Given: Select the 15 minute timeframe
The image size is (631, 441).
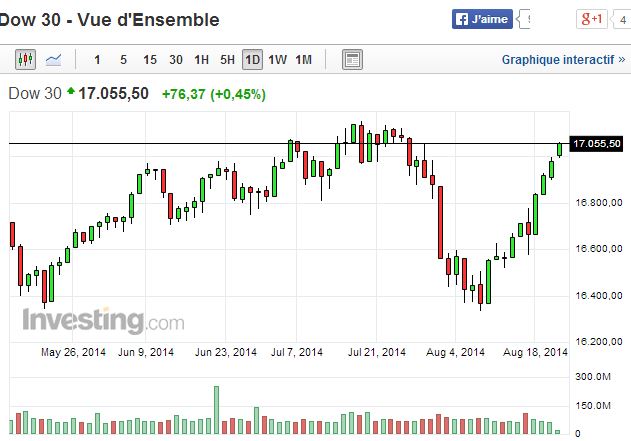Looking at the screenshot, I should 150,60.
